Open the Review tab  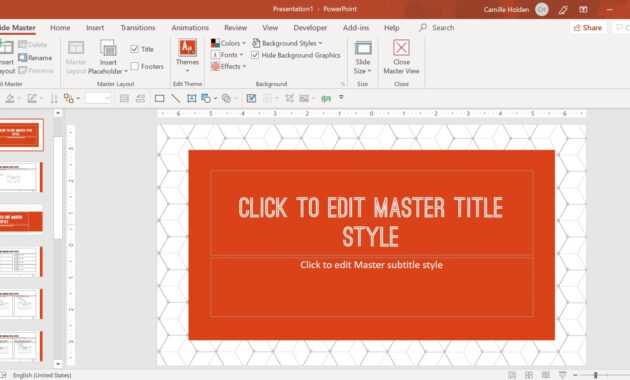[x=235, y=28]
